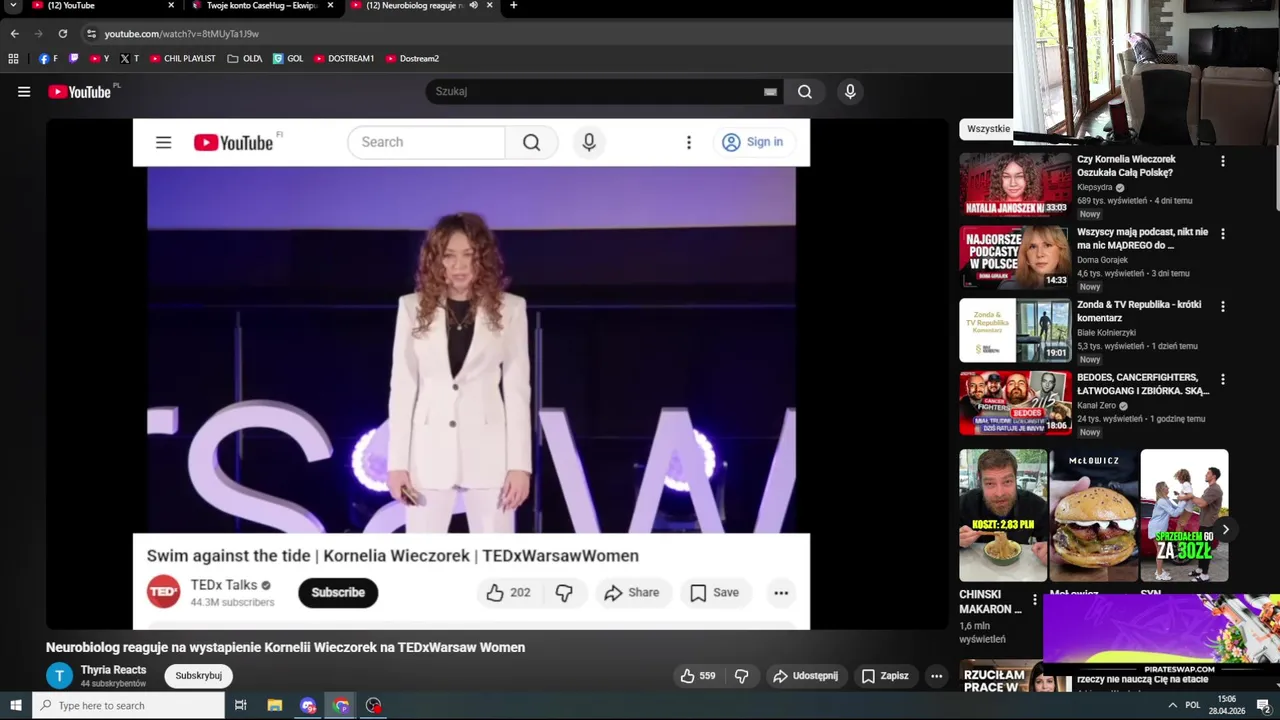Viewport: 1280px width, 720px height.
Task: Open the on-screen keyboard in the search box
Action: tap(770, 92)
